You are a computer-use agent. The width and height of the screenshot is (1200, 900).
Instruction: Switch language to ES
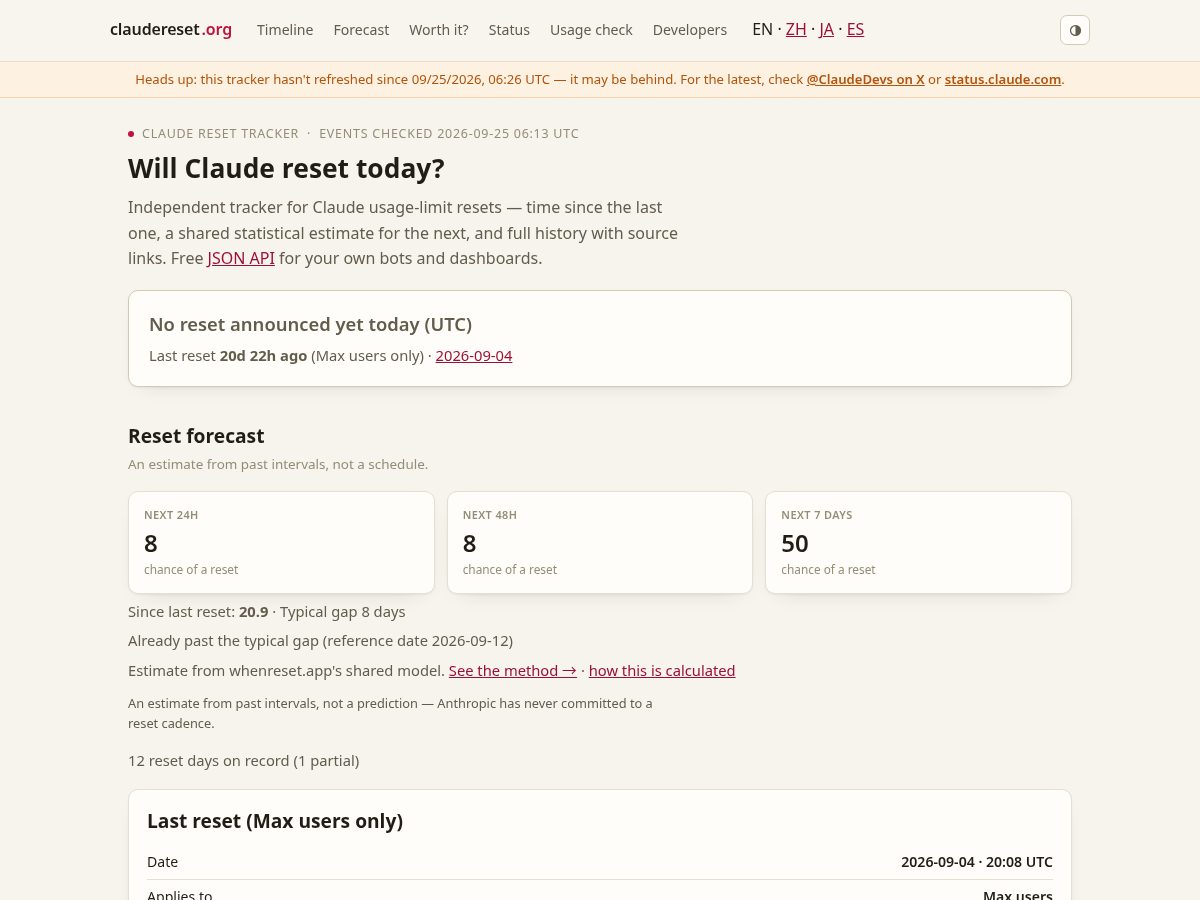pyautogui.click(x=855, y=29)
